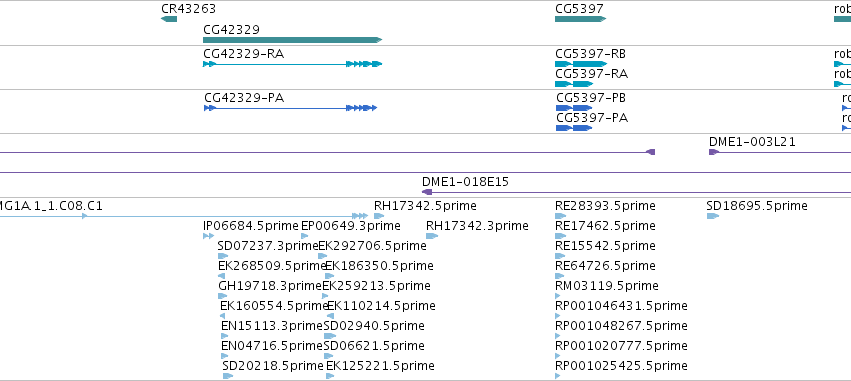Select the CG5397 gene glyph

pos(580,19)
